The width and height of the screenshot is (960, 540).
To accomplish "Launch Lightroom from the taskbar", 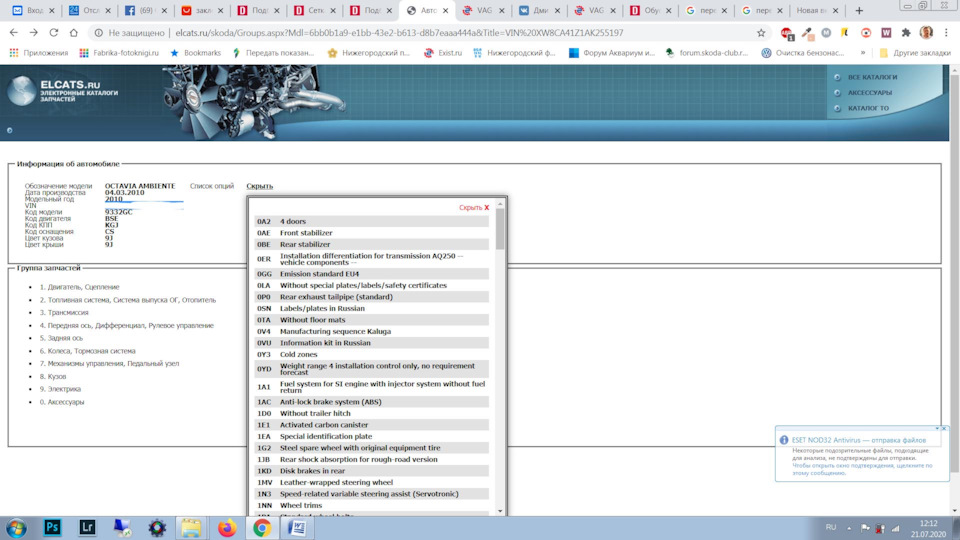I will click(x=88, y=527).
